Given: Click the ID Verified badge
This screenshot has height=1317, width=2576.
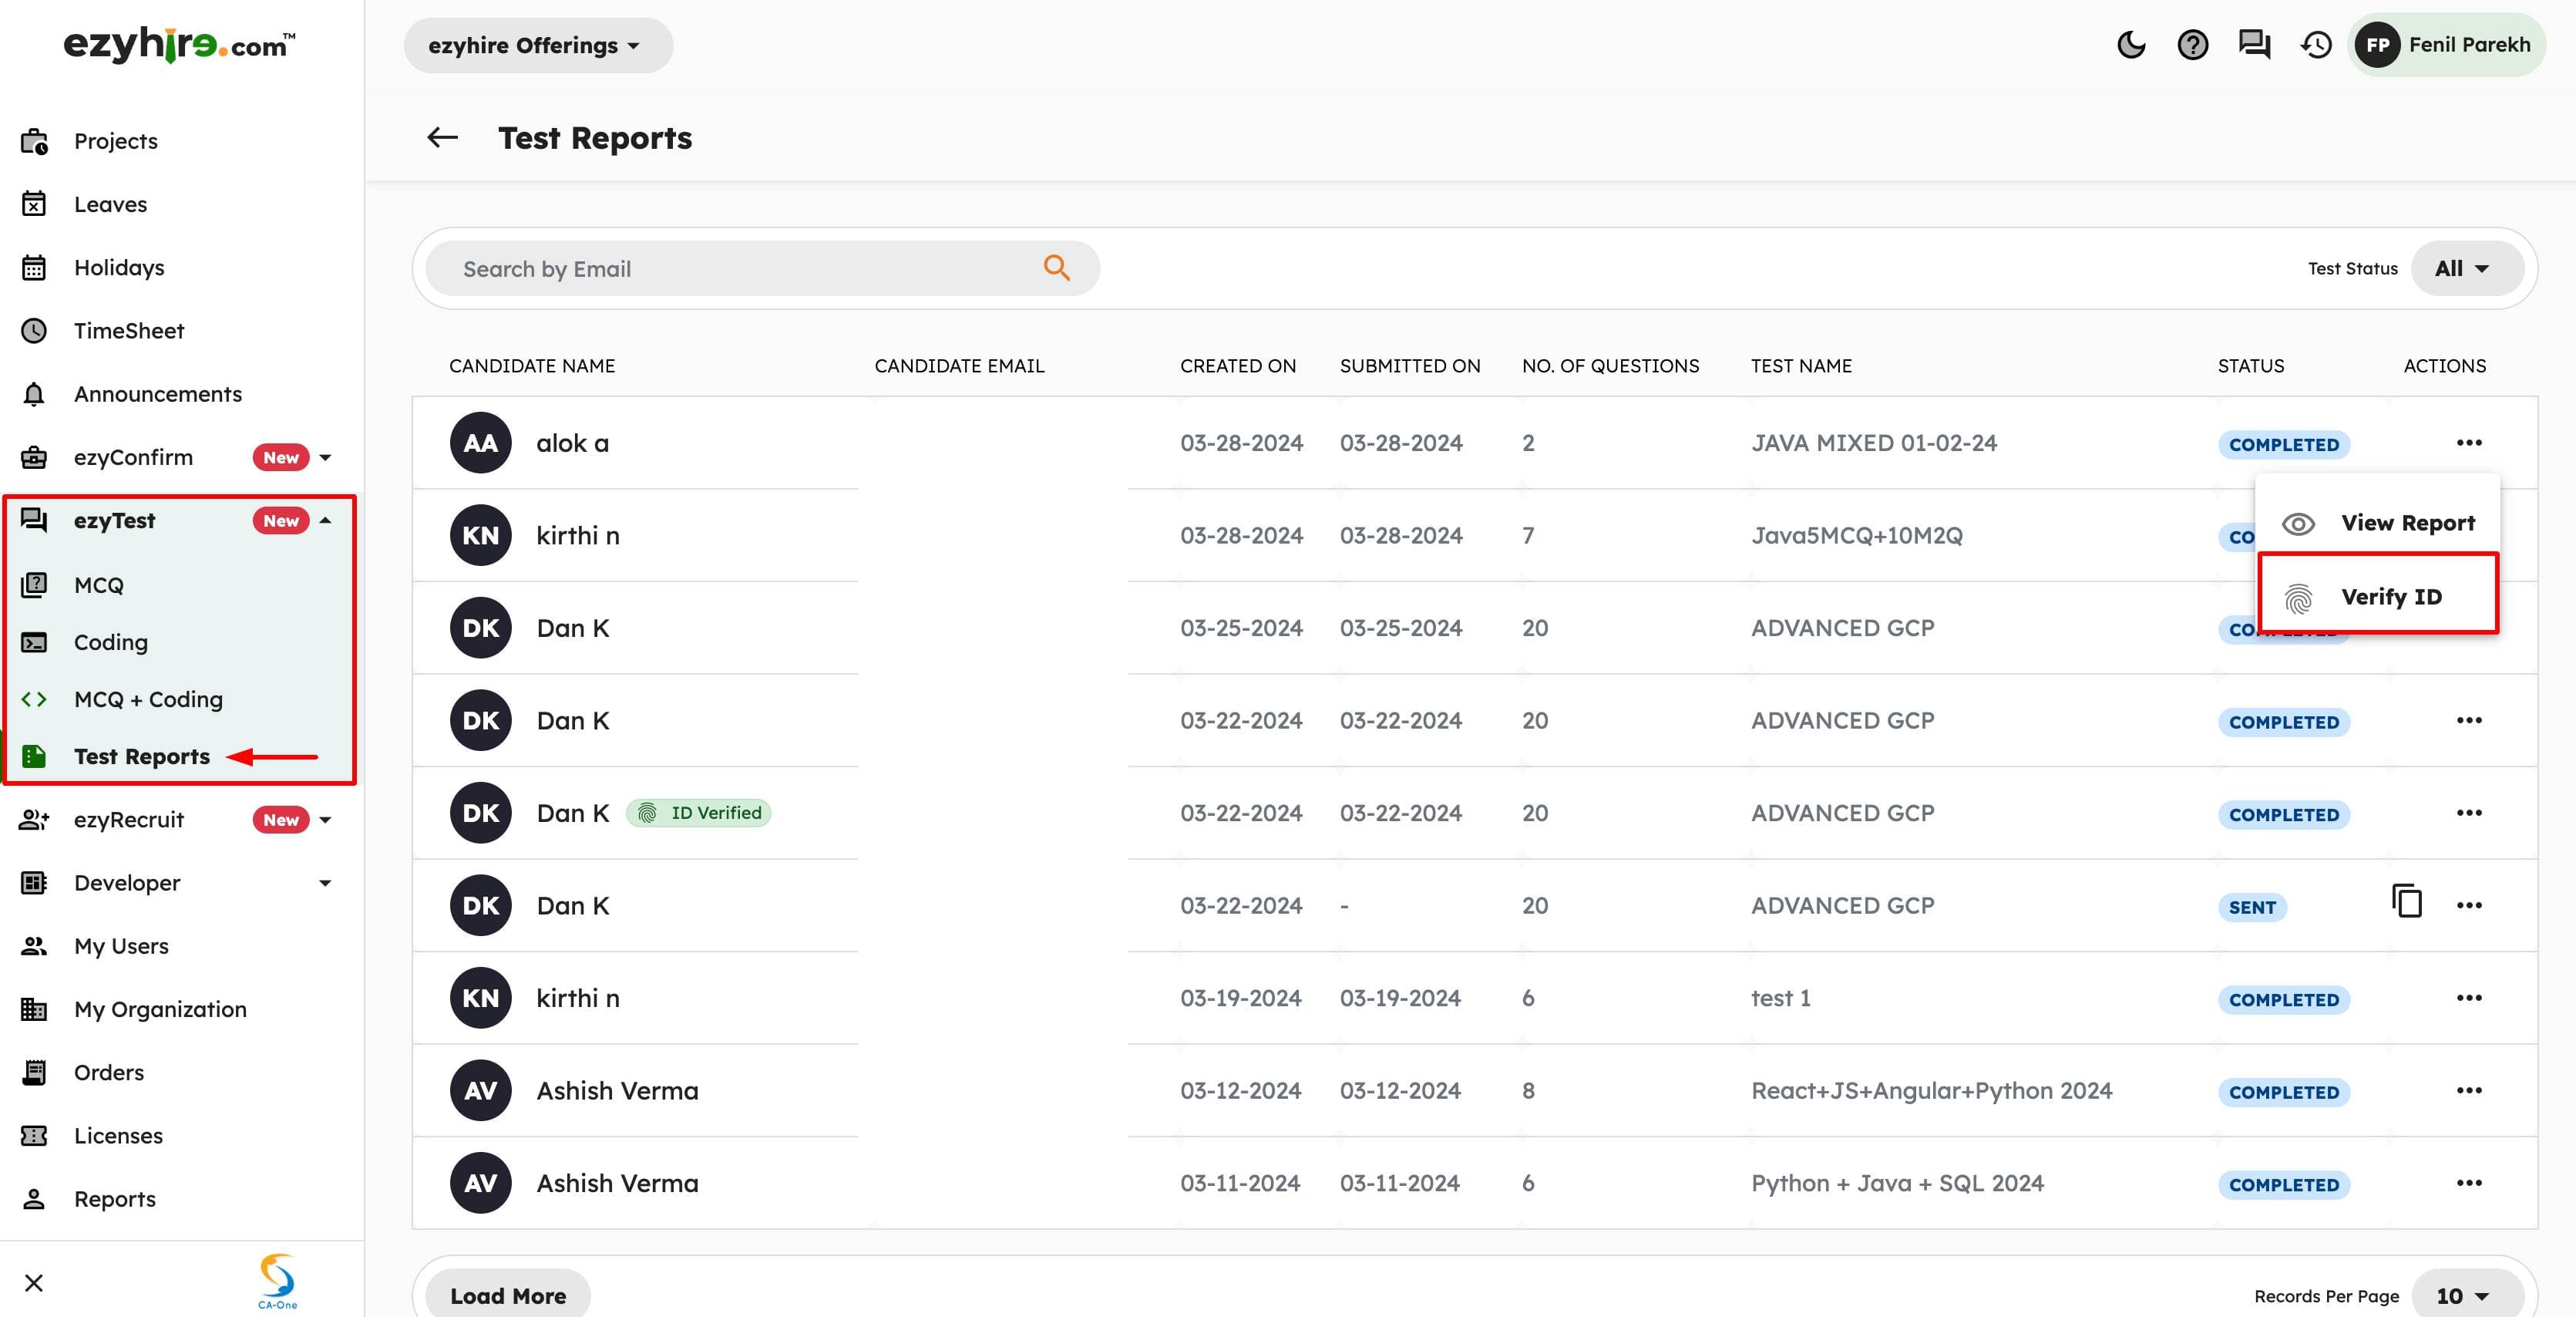Looking at the screenshot, I should coord(699,813).
